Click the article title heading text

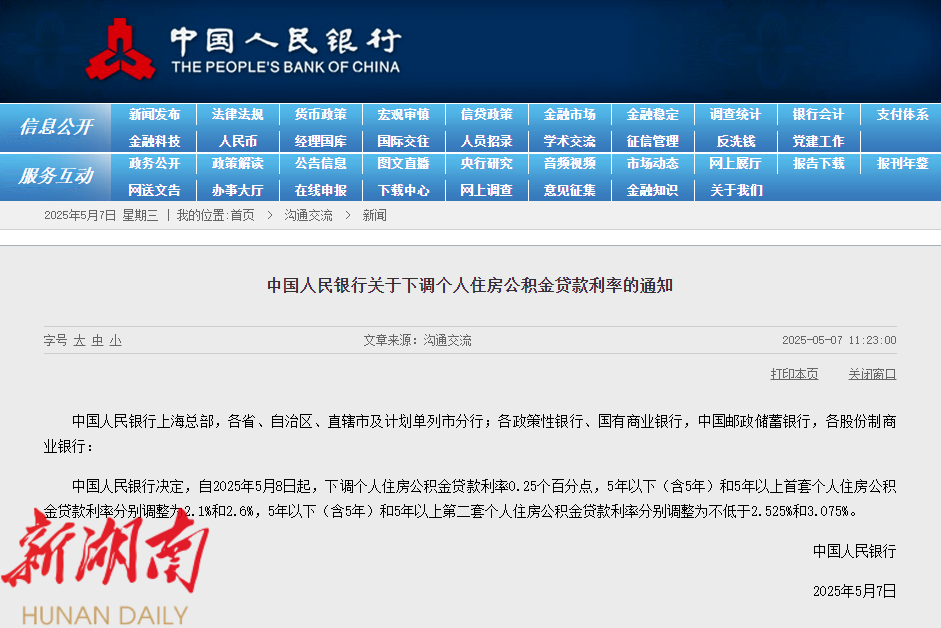(470, 286)
